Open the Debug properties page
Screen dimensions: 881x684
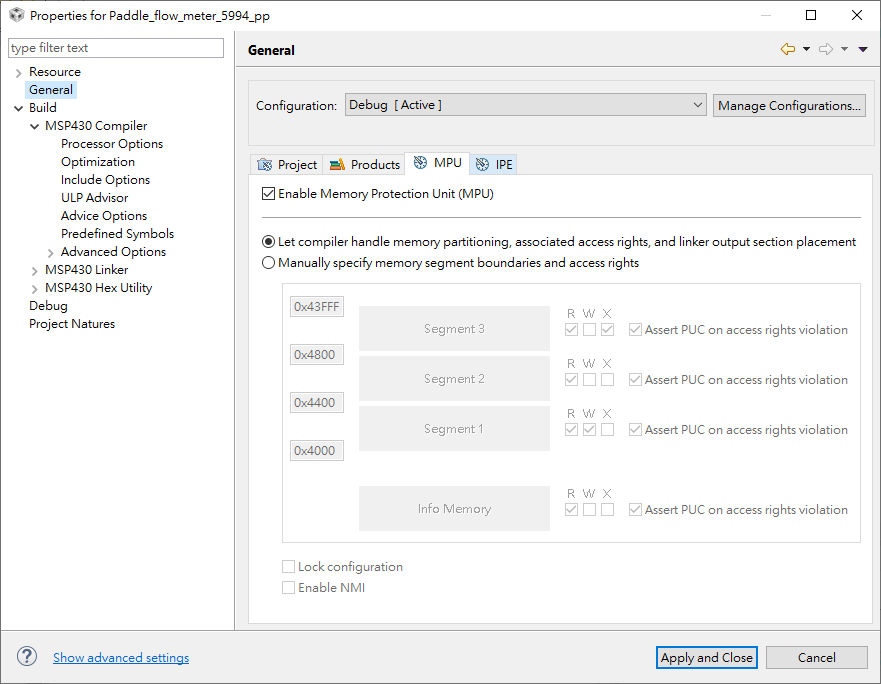point(48,306)
